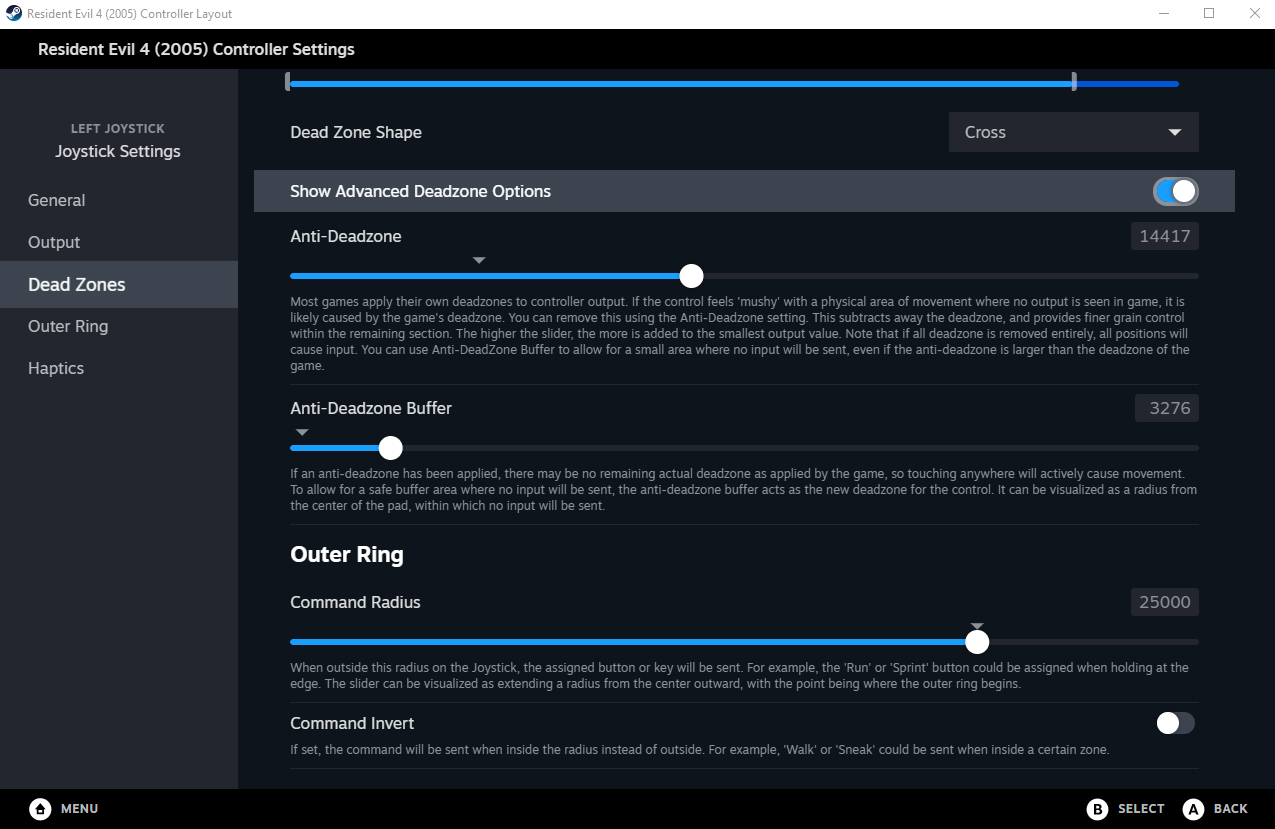
Task: Click the Anti-Deadzone slider handle
Action: pos(691,276)
